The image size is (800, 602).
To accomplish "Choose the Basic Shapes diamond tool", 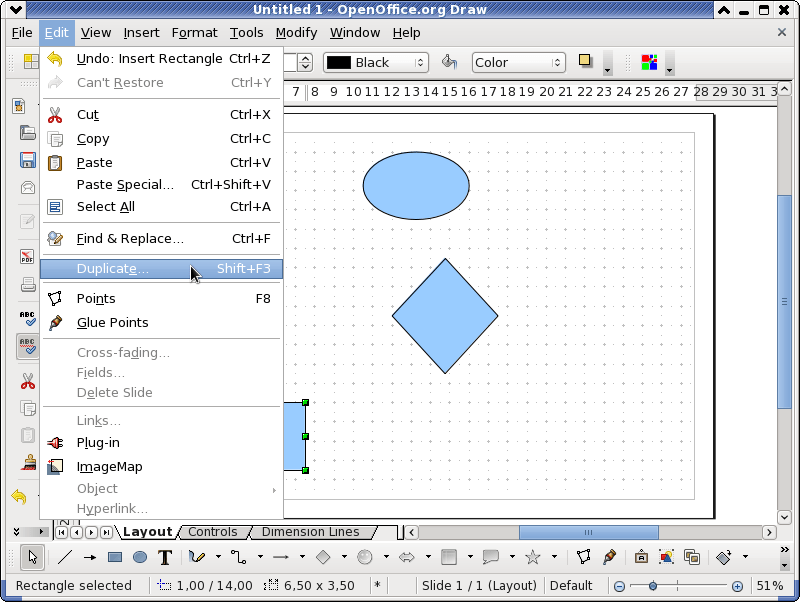I will pyautogui.click(x=323, y=557).
